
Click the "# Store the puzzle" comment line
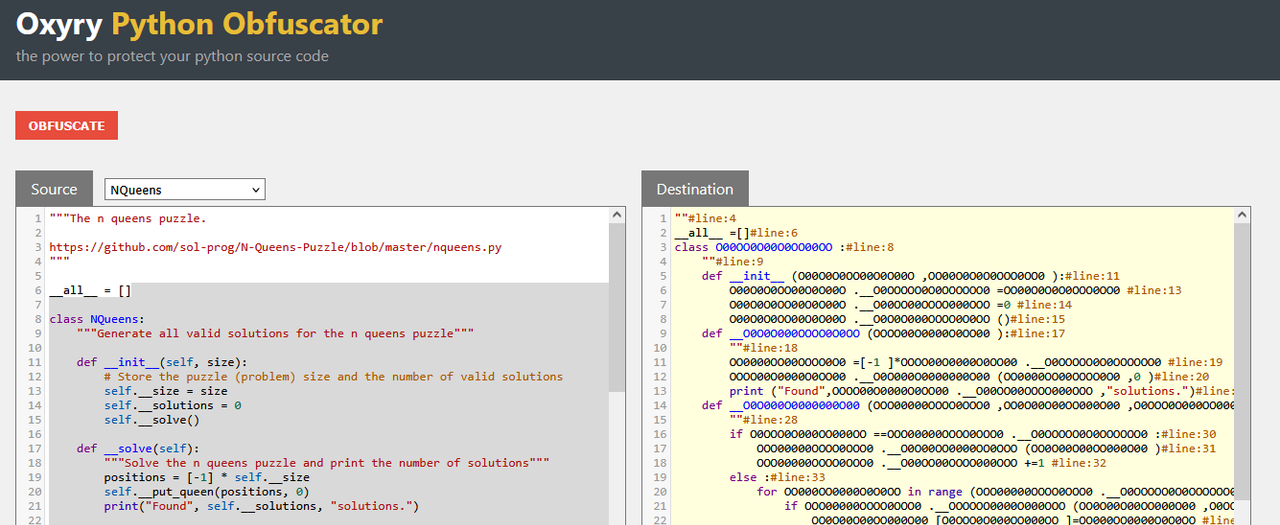point(333,376)
